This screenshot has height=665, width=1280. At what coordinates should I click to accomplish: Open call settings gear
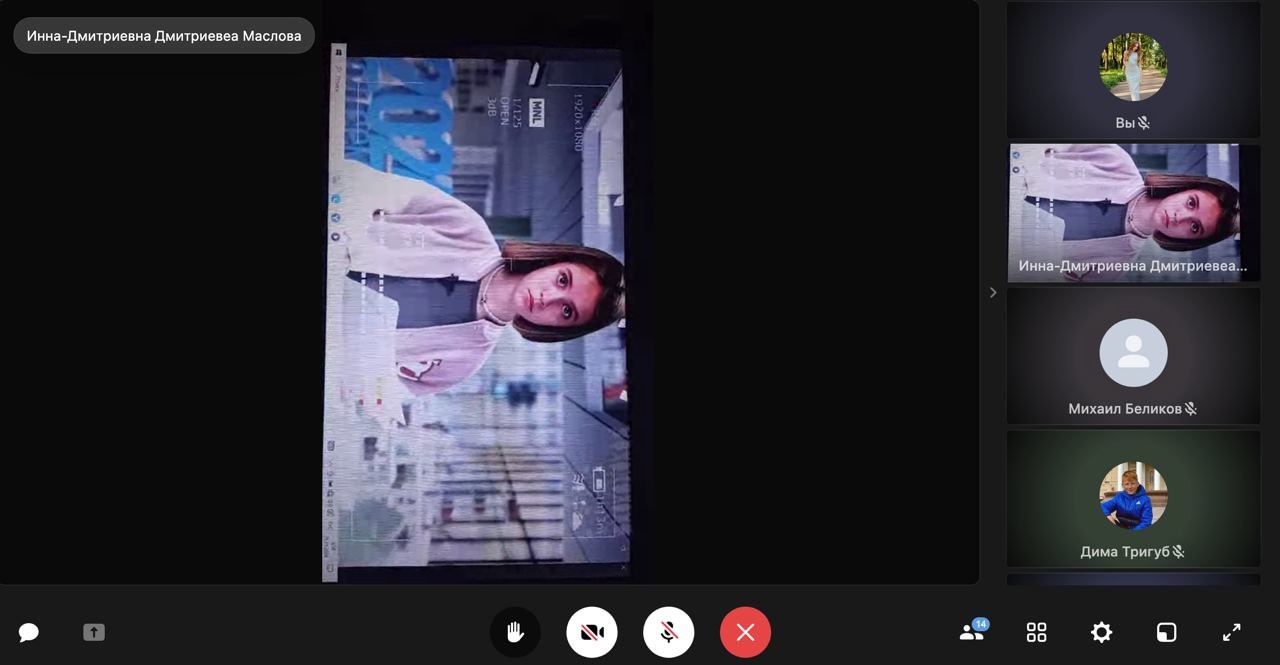pyautogui.click(x=1101, y=632)
